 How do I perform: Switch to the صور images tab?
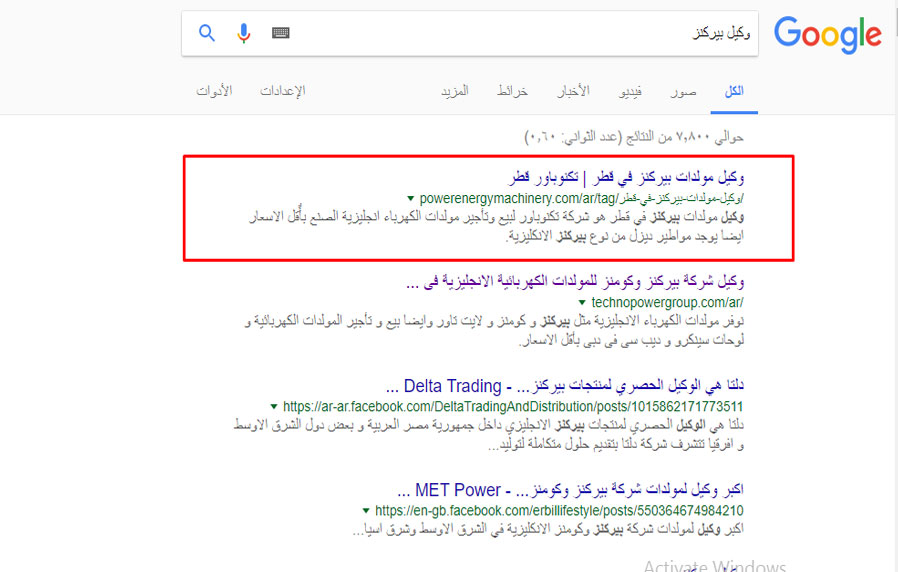point(683,91)
